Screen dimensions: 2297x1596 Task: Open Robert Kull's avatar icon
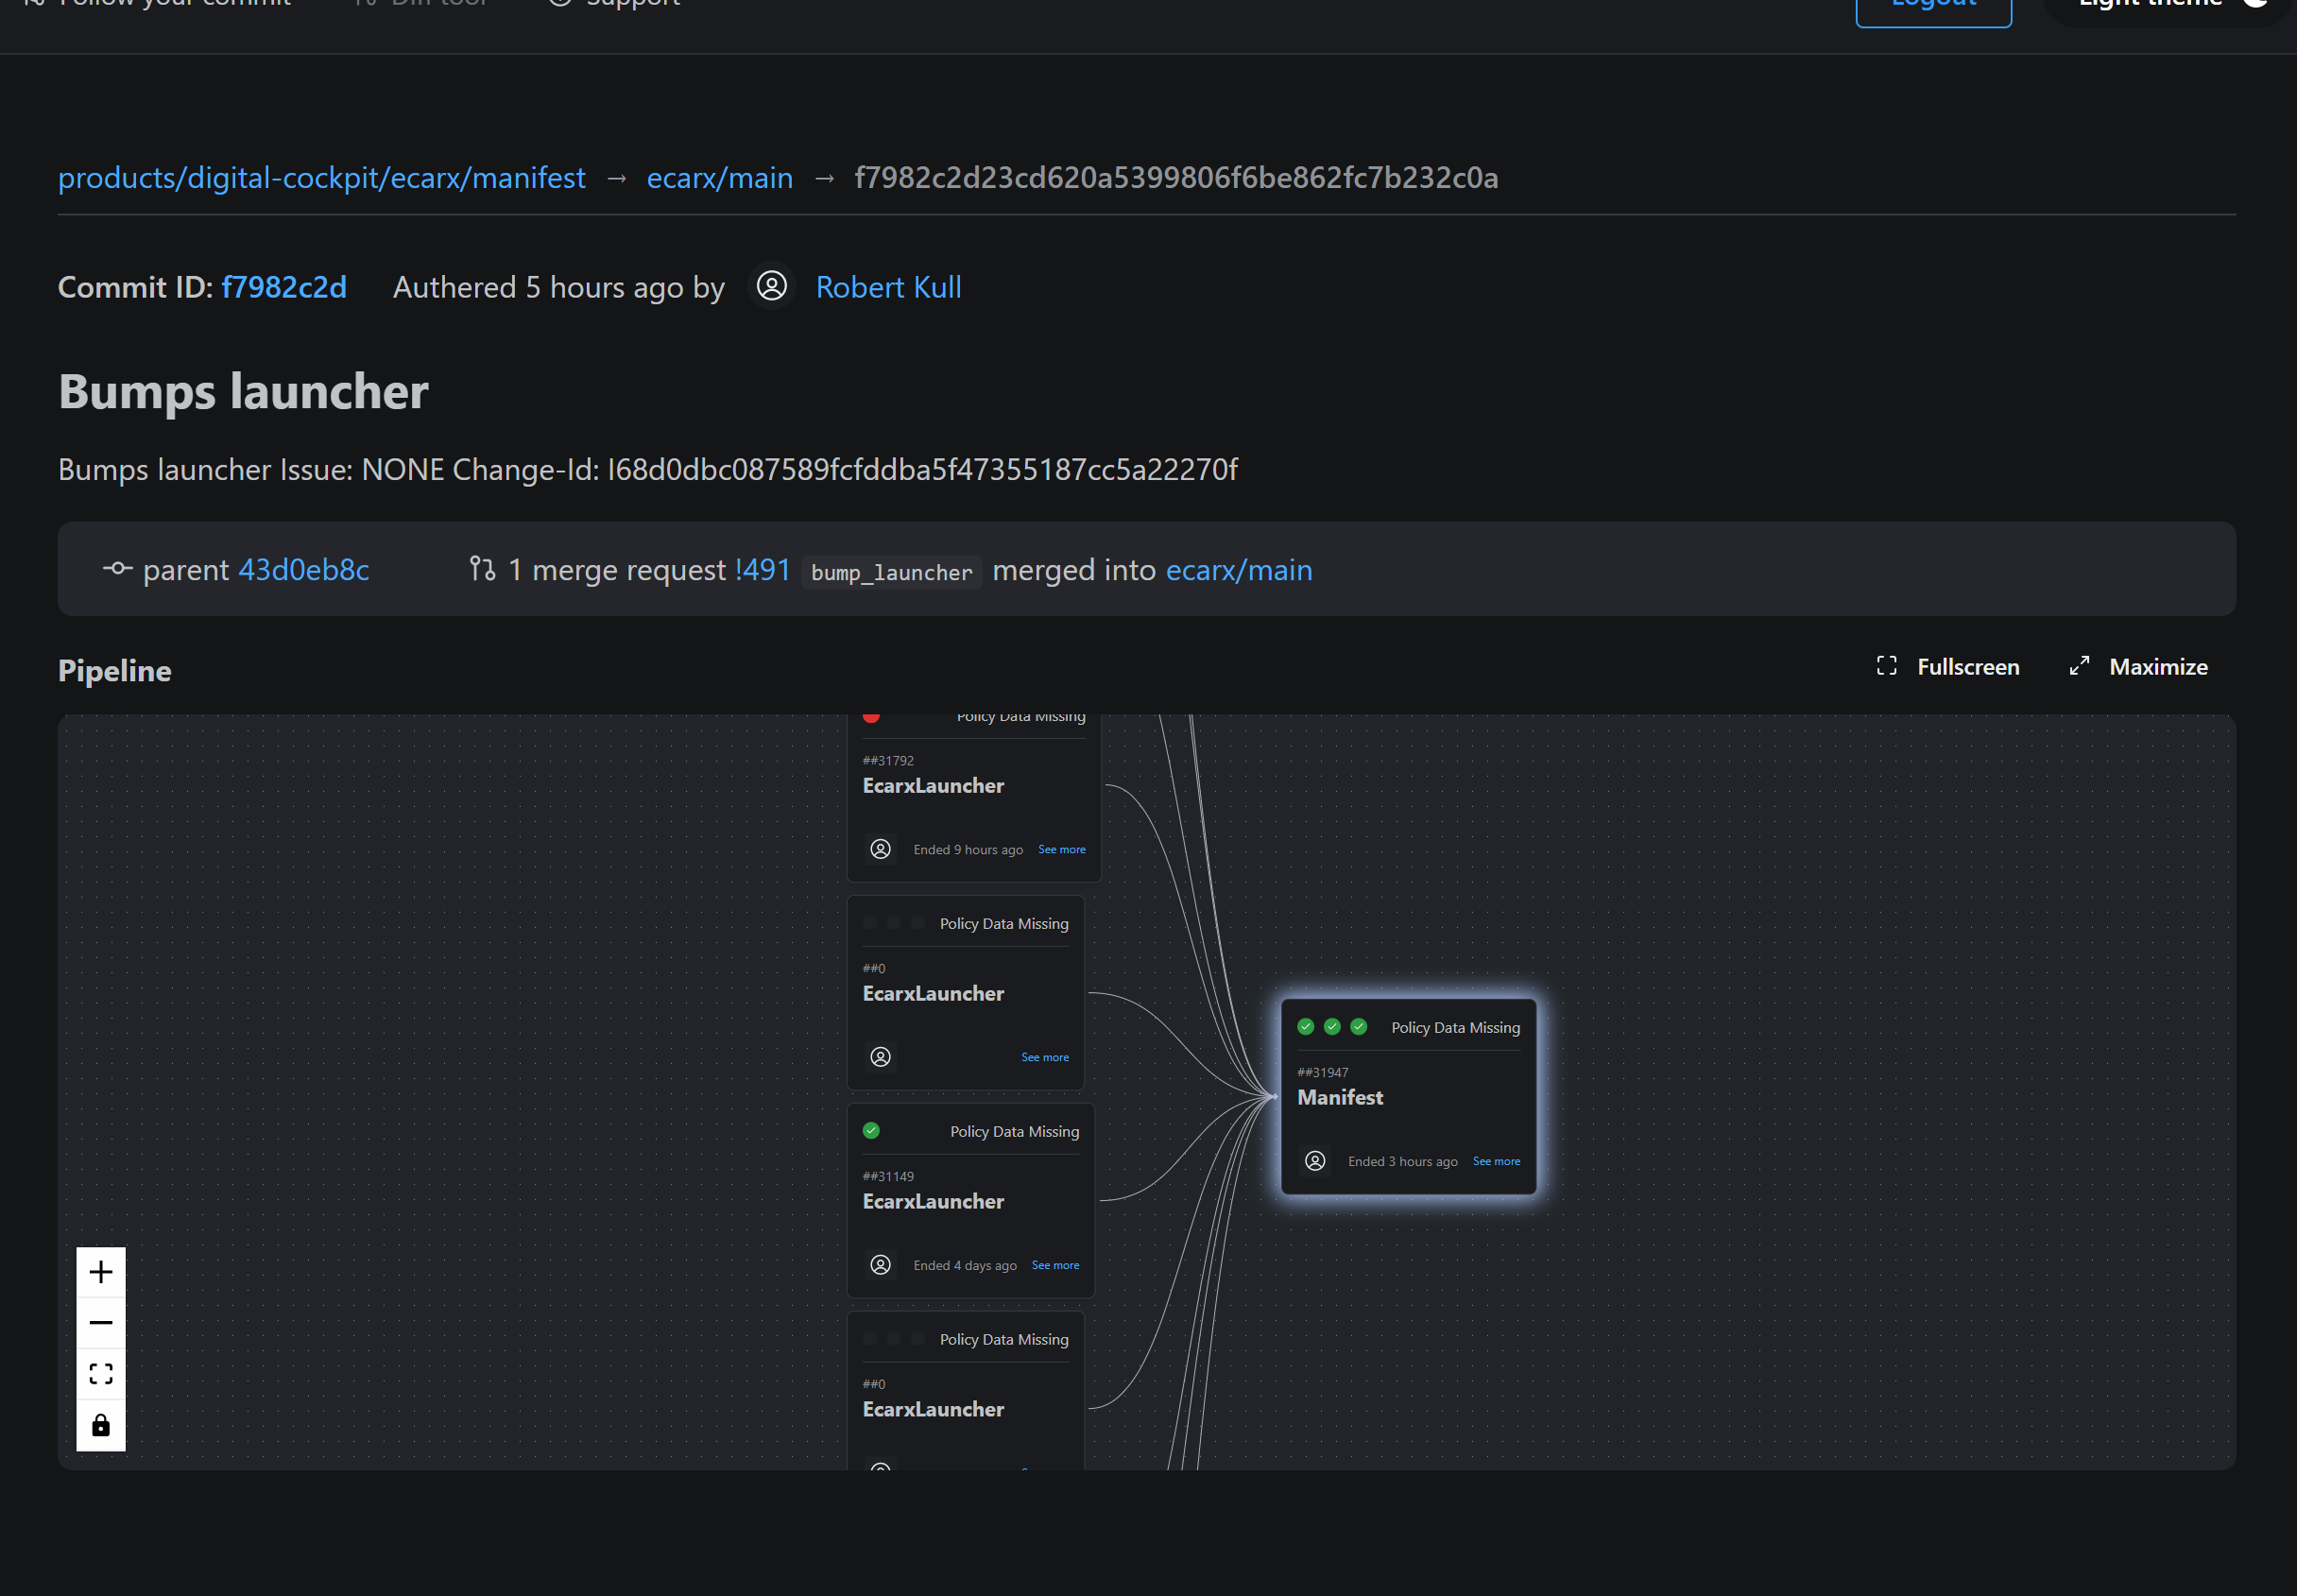(770, 287)
